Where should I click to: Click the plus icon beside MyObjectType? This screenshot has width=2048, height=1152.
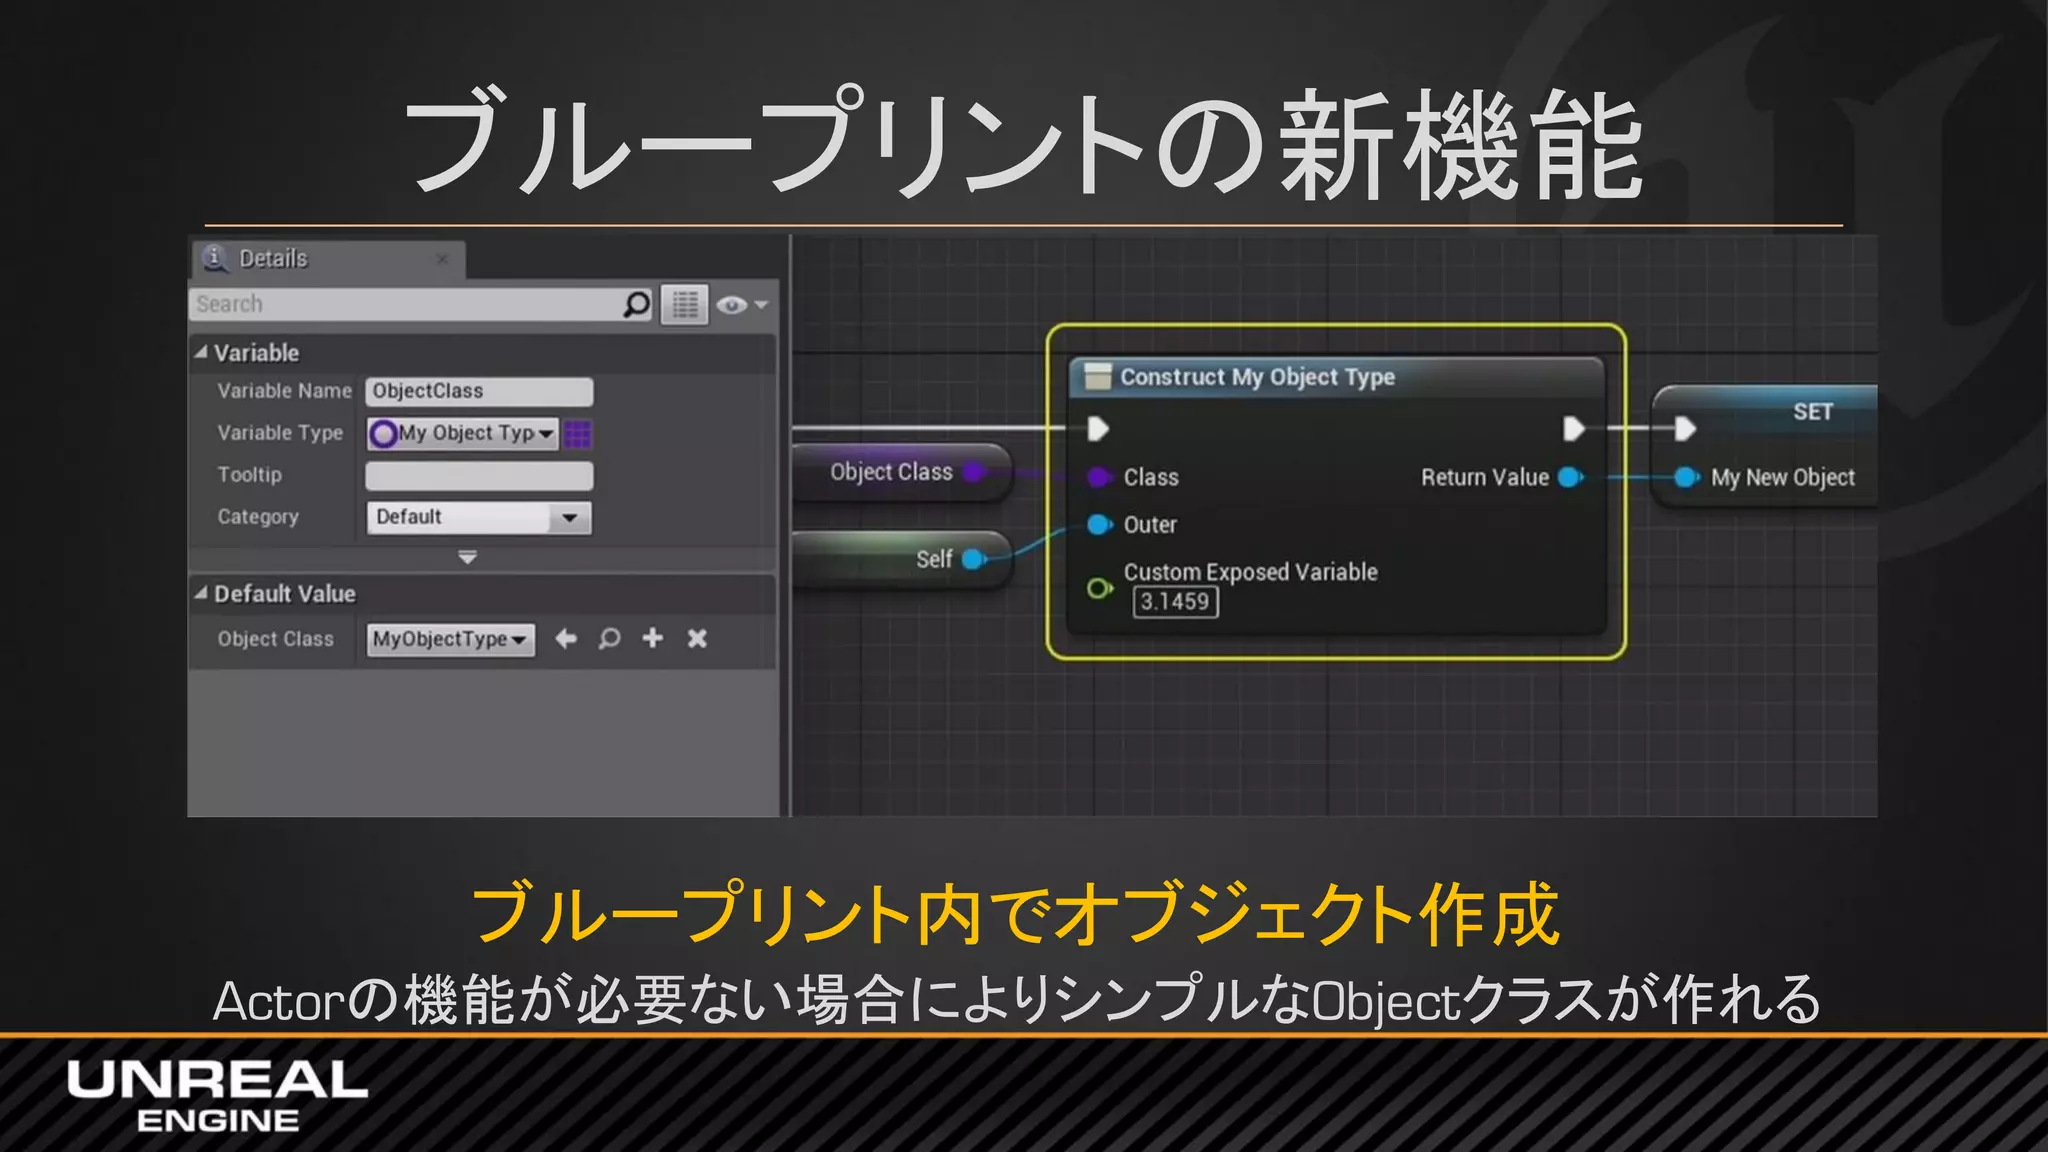click(653, 638)
